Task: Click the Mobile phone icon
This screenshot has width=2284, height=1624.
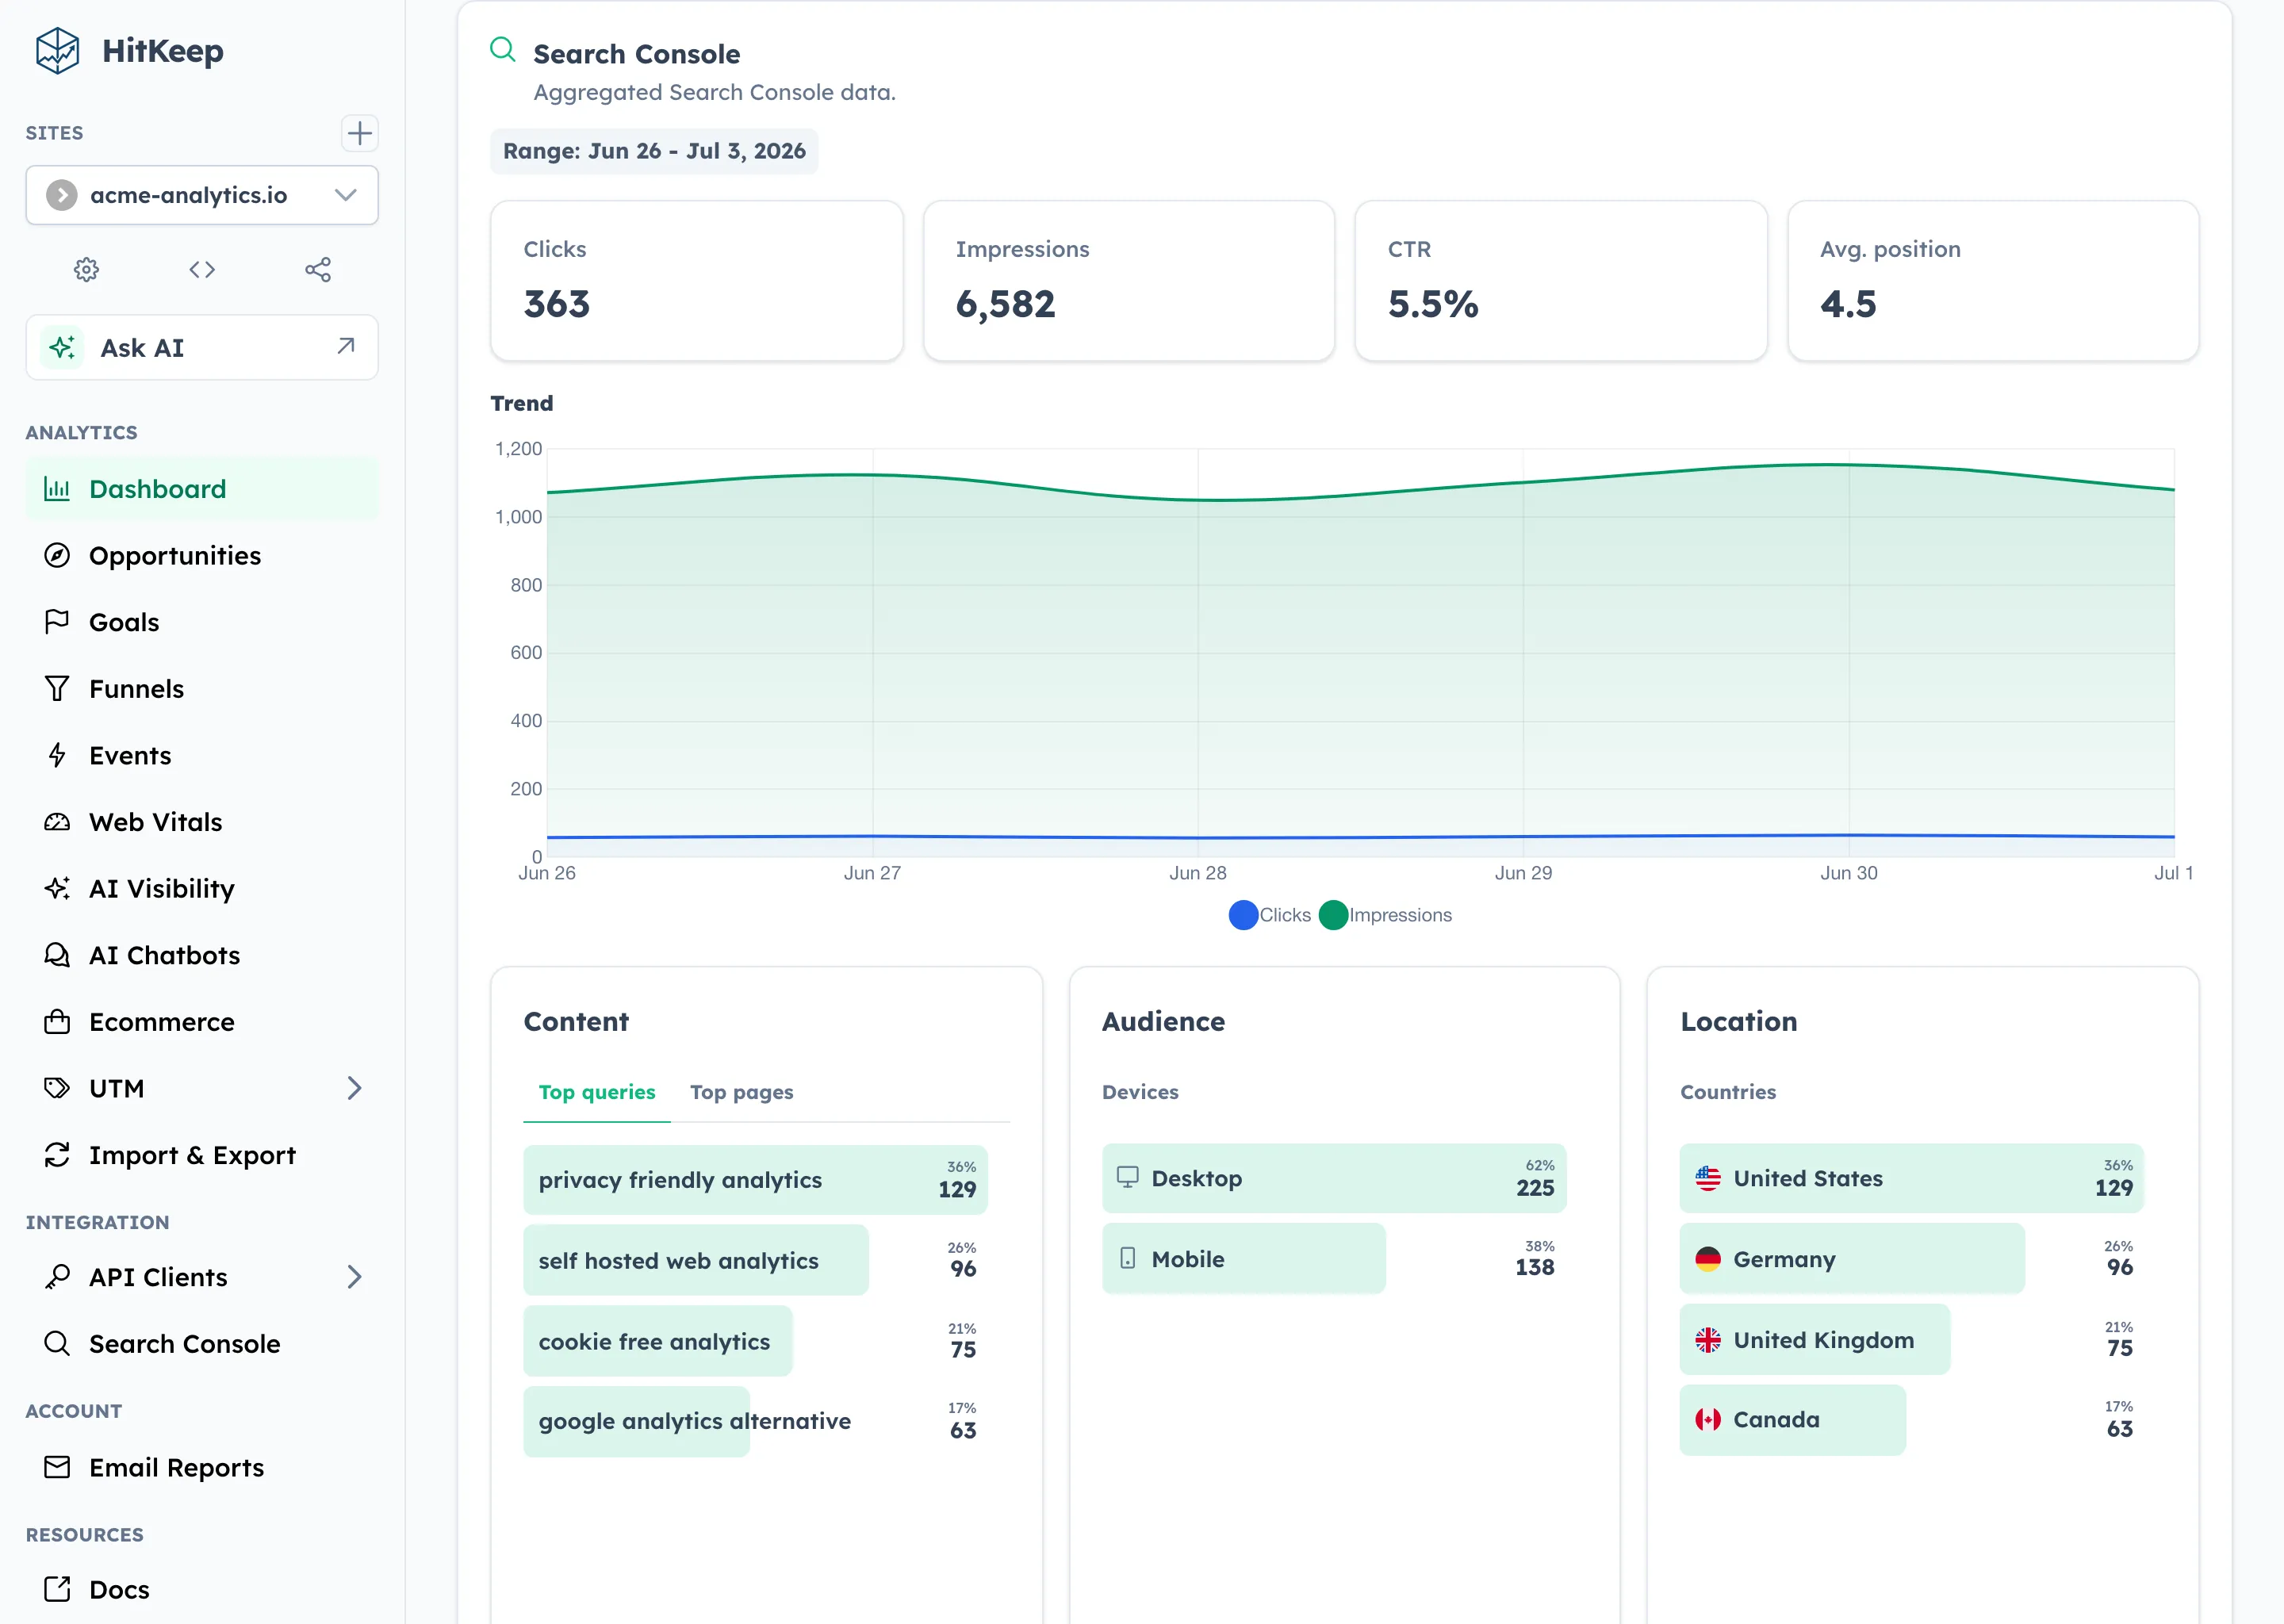Action: (x=1127, y=1258)
